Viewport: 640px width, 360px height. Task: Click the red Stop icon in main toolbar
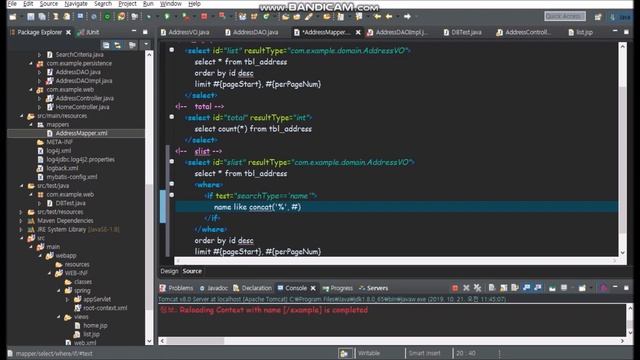pos(204,17)
